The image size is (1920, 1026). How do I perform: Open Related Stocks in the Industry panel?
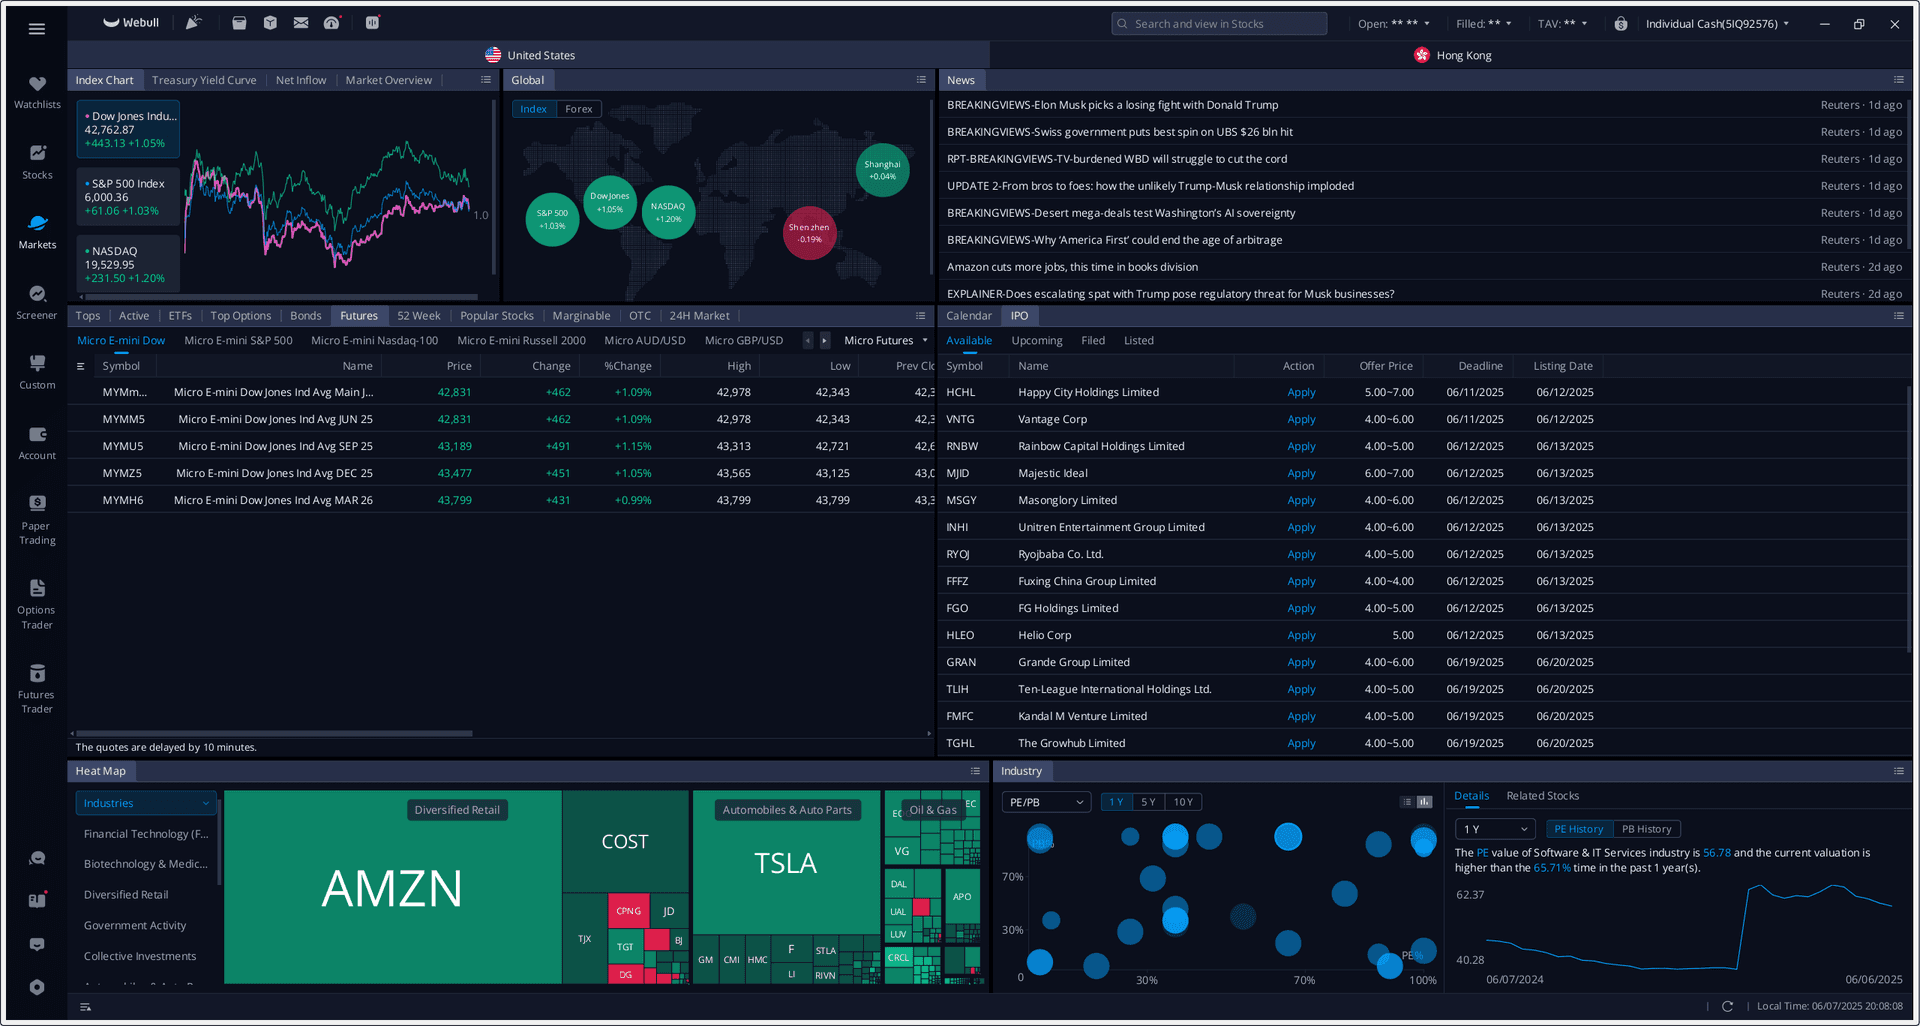(1542, 795)
